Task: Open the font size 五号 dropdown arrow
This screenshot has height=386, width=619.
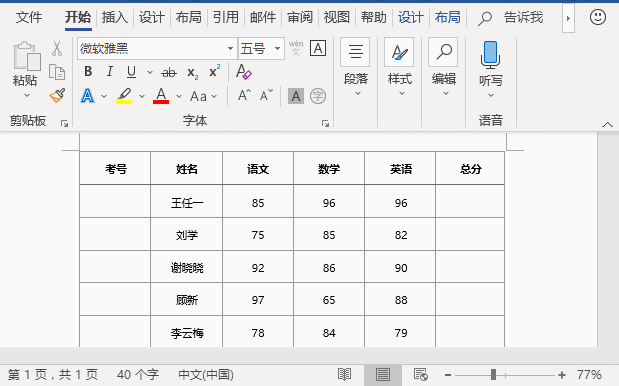Action: [x=278, y=49]
